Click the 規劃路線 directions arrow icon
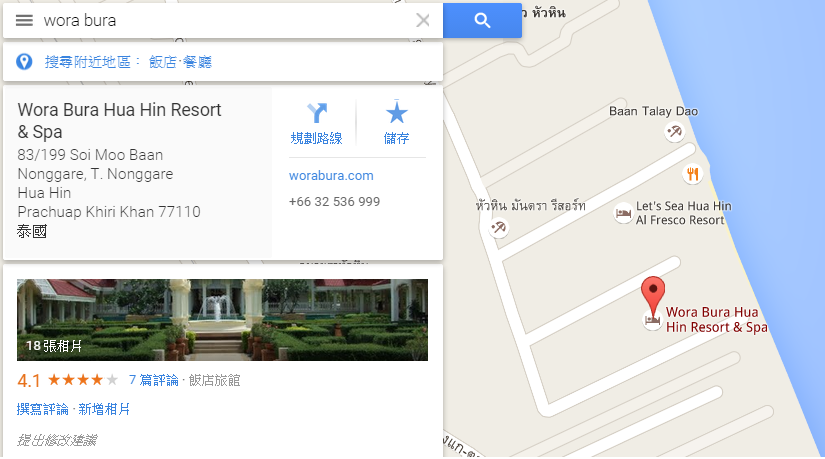 coord(317,113)
